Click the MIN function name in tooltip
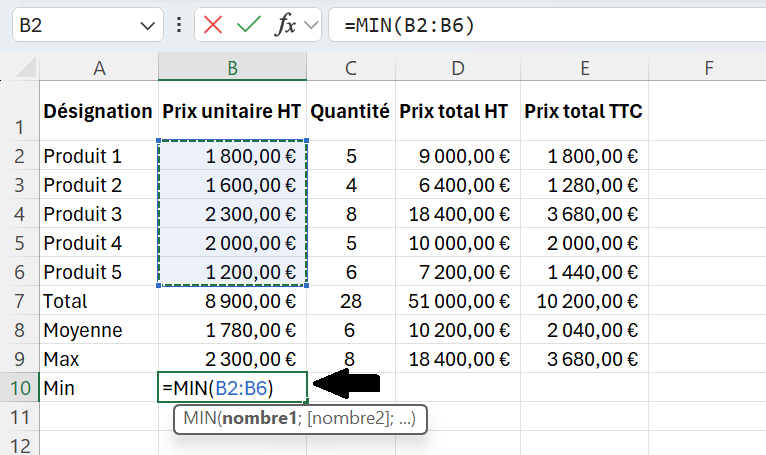Screen dimensions: 766x455 (200, 418)
